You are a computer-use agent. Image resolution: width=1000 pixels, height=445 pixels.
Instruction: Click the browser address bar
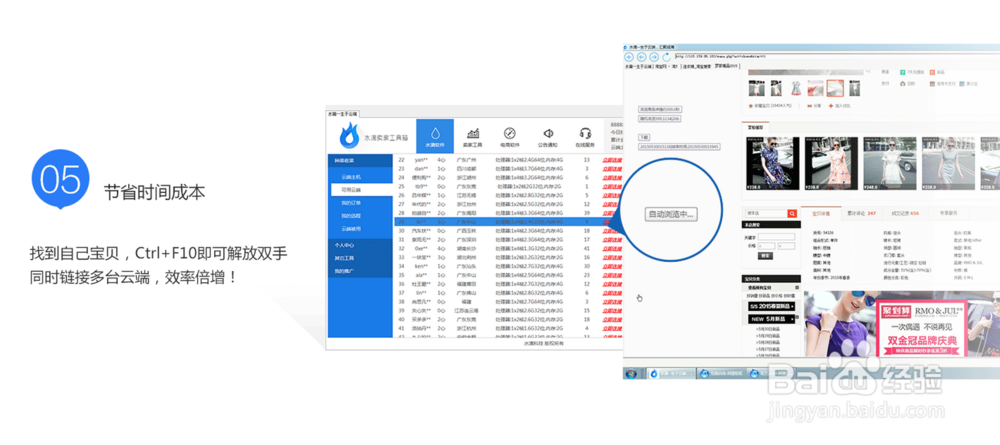coord(837,56)
